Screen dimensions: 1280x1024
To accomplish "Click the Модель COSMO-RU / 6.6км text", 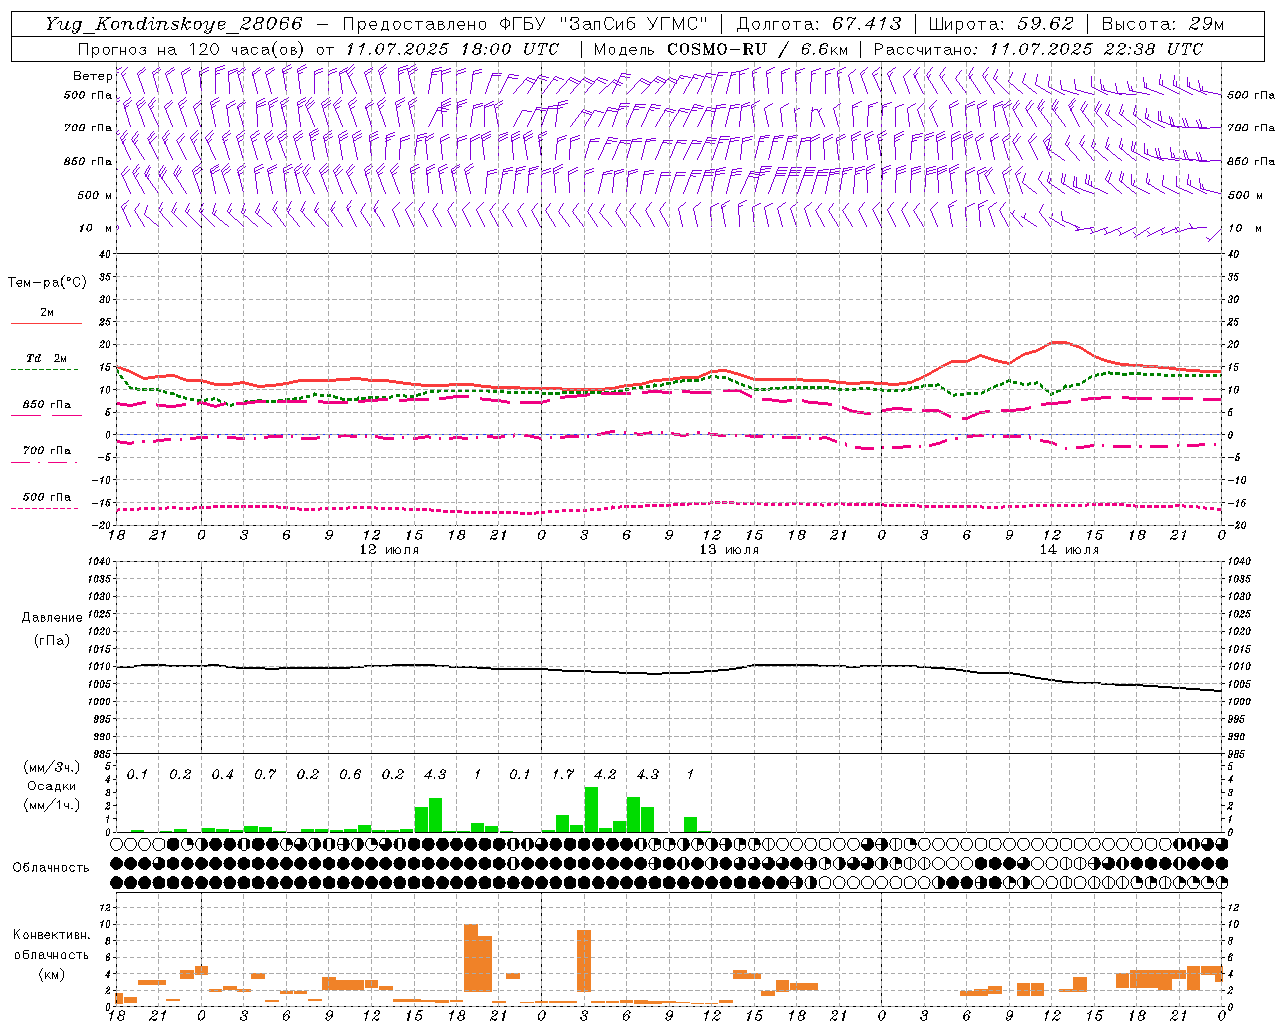I will [721, 49].
